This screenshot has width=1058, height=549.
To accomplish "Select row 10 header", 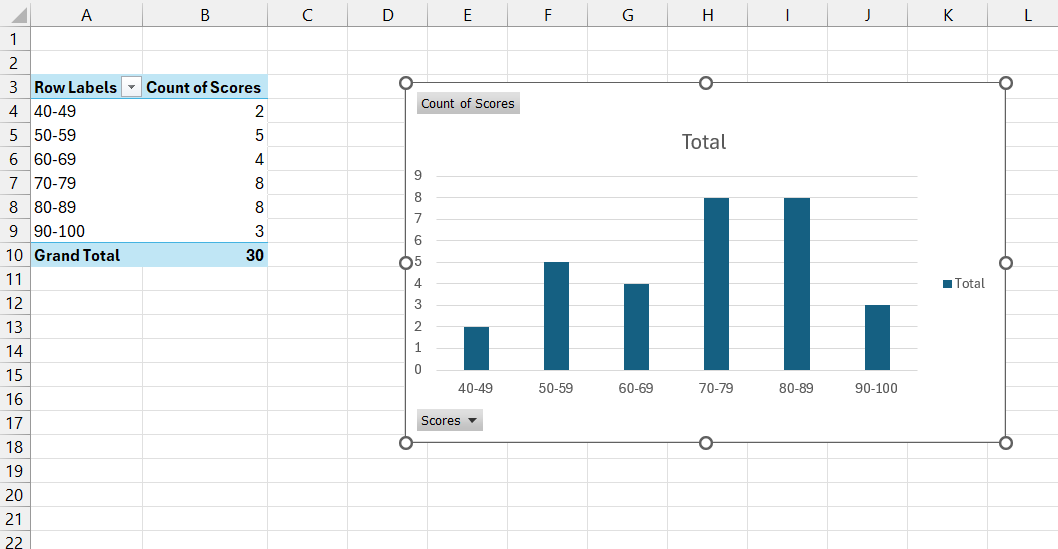I will pyautogui.click(x=15, y=255).
